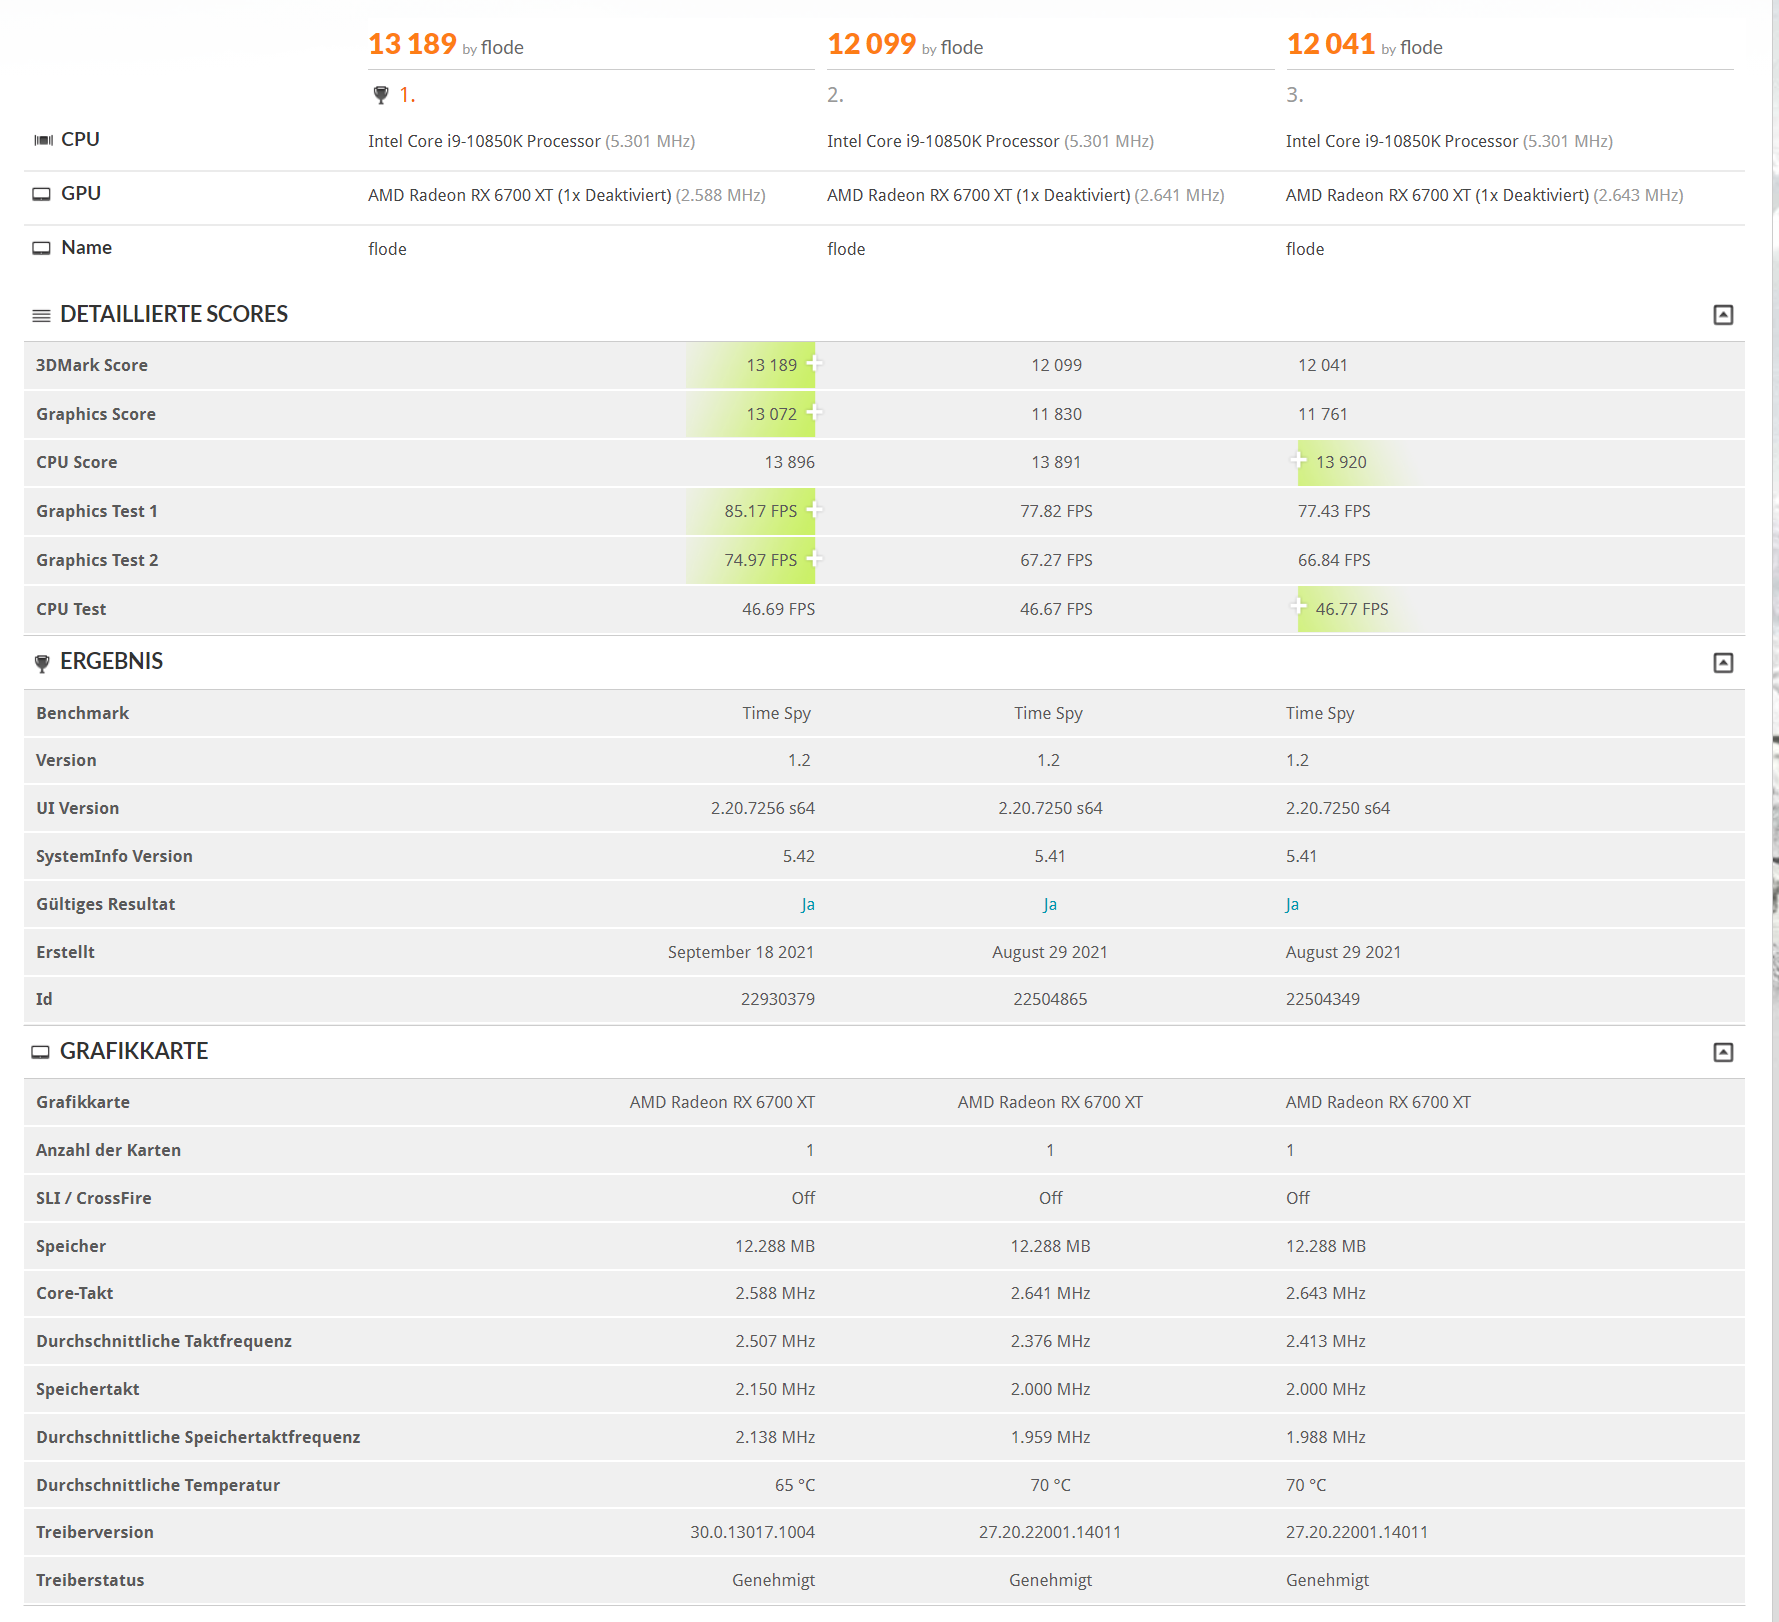Click the Detaillierte Scores list icon

click(41, 316)
